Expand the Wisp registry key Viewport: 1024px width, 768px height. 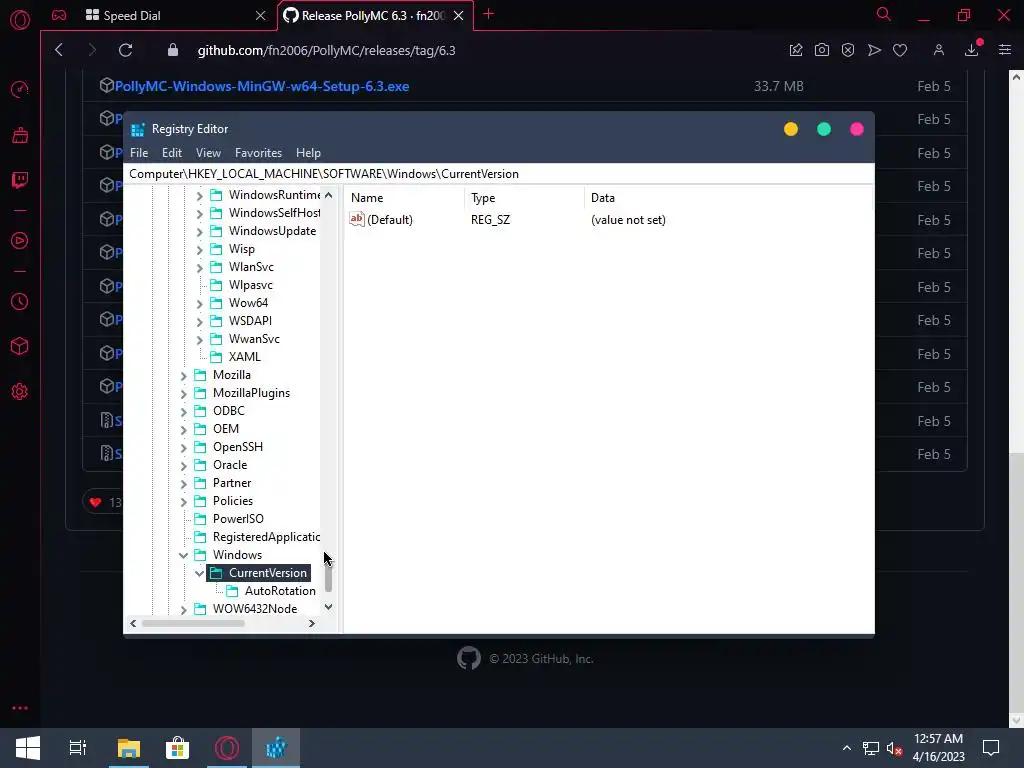(x=199, y=249)
